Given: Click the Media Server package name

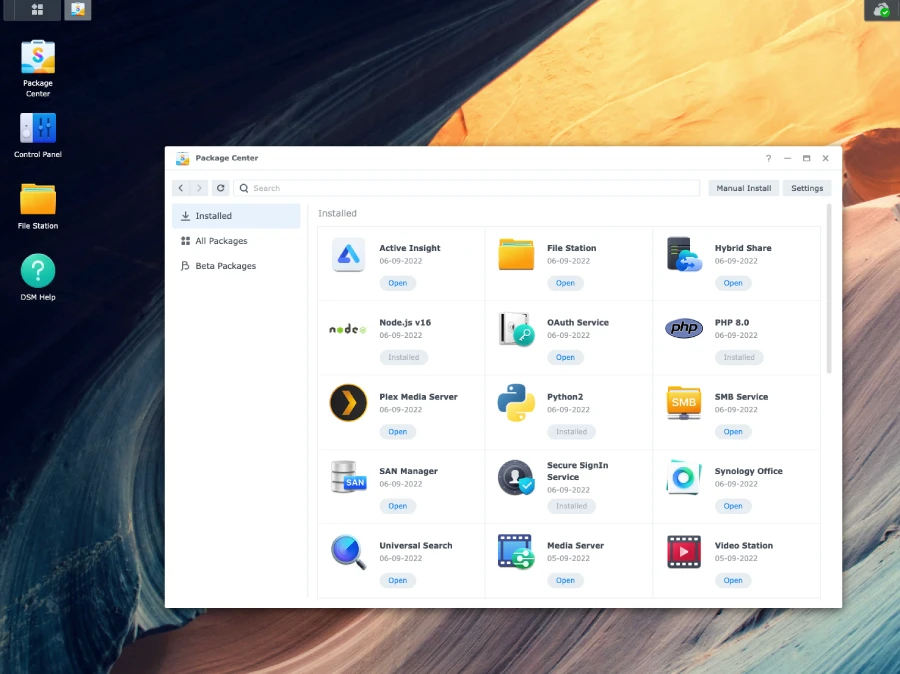Looking at the screenshot, I should [x=575, y=545].
